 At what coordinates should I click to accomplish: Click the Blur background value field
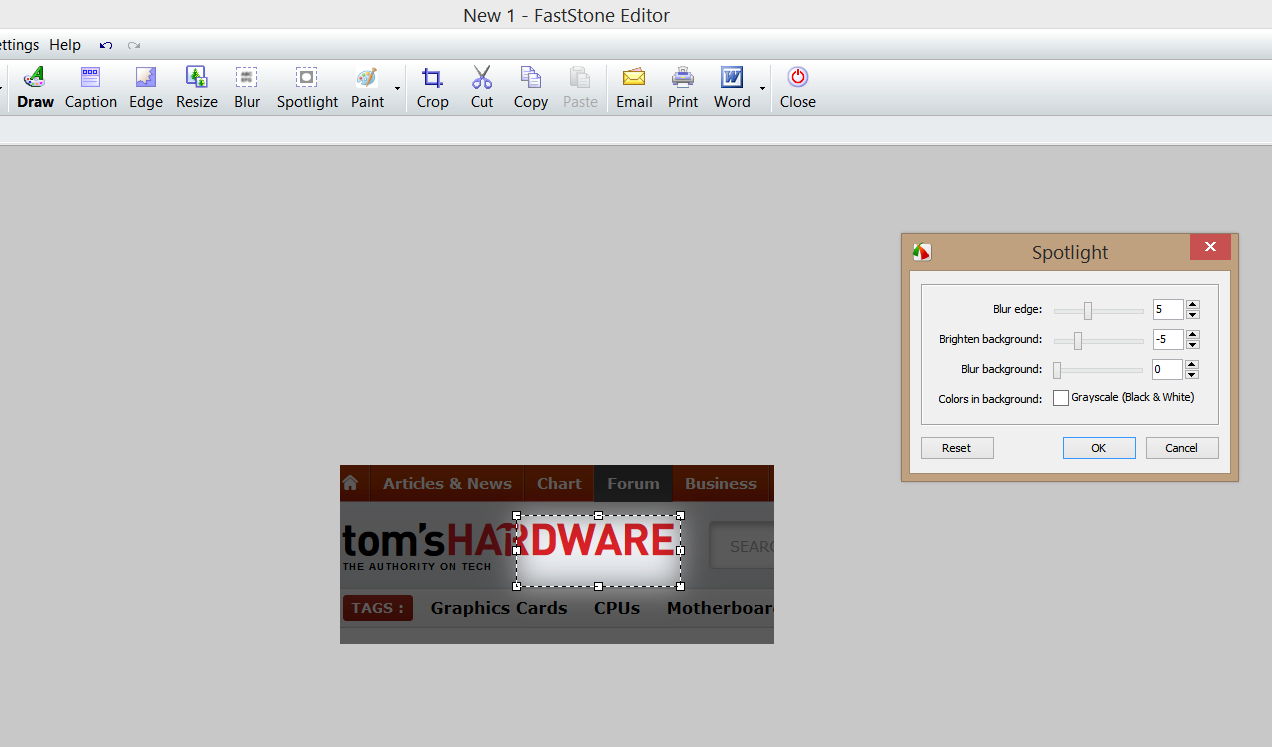click(1168, 370)
